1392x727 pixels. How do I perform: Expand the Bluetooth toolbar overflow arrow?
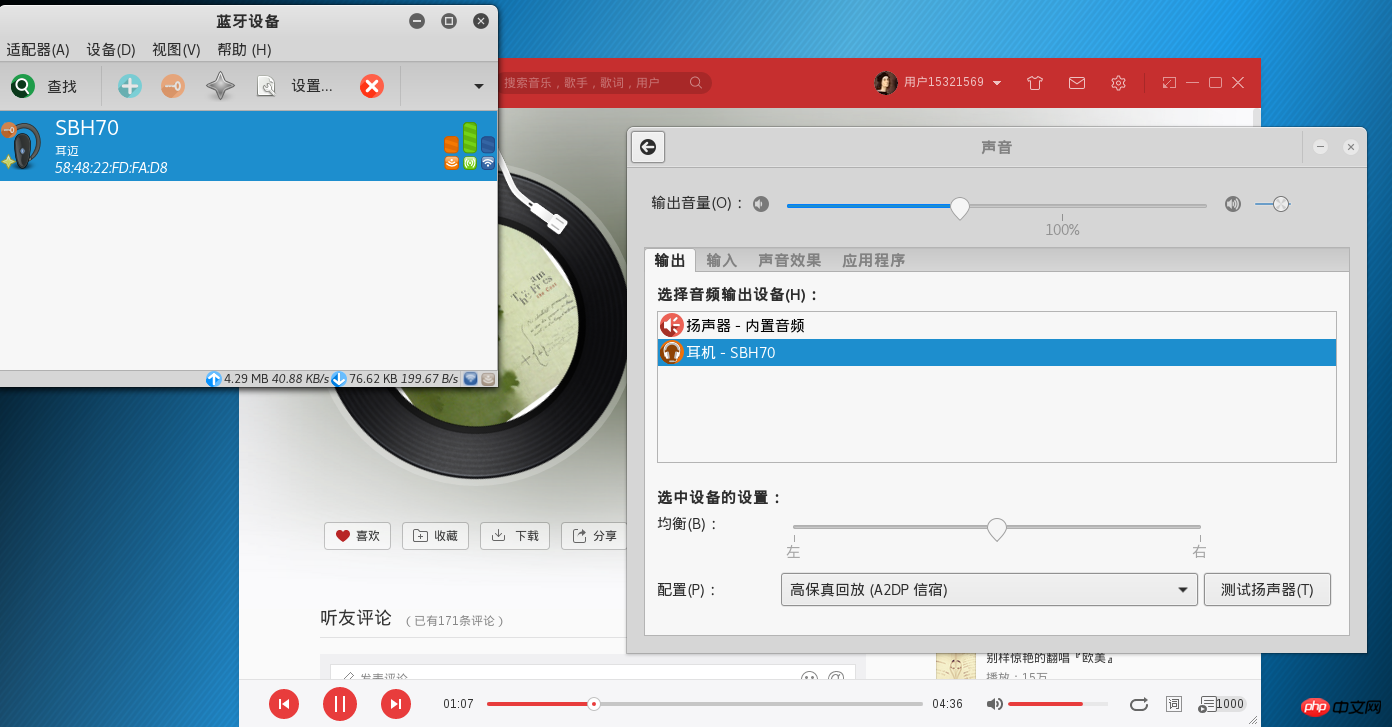point(479,87)
